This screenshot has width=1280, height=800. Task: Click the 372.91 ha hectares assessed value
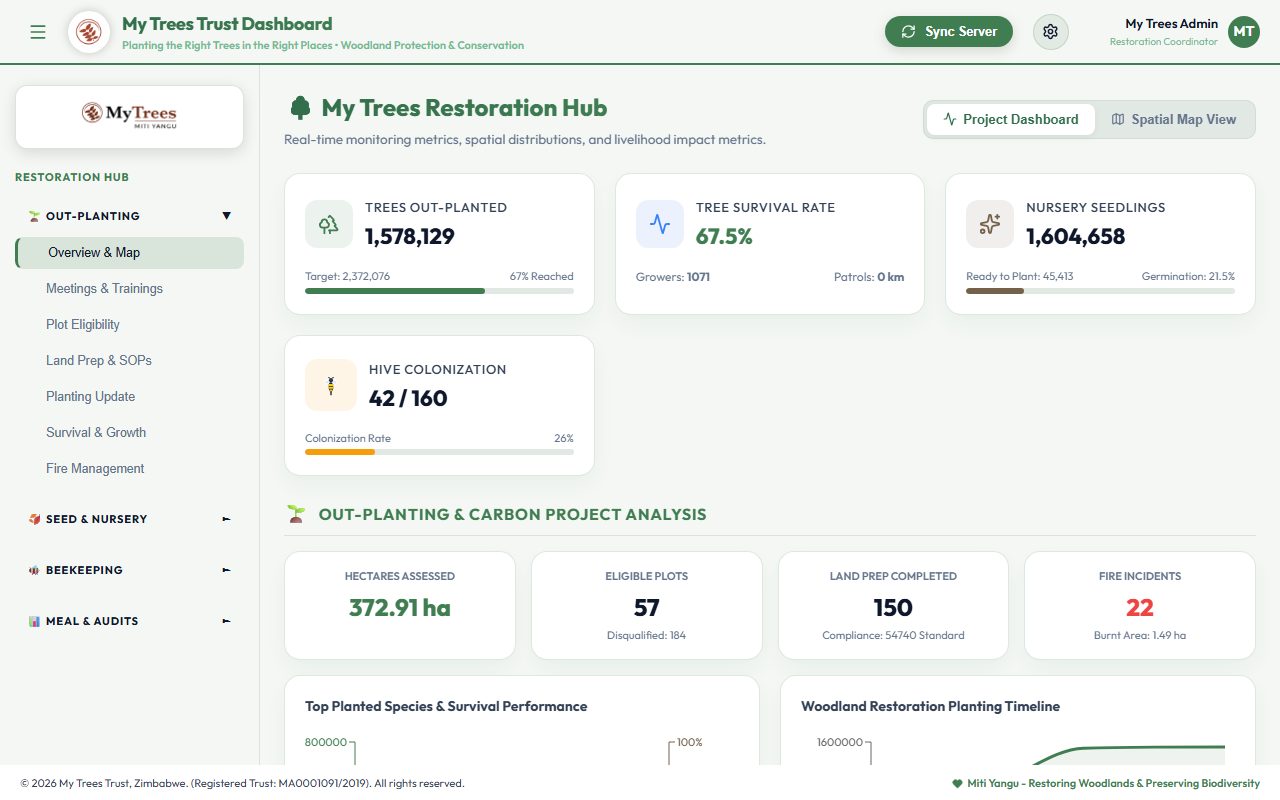[x=400, y=608]
